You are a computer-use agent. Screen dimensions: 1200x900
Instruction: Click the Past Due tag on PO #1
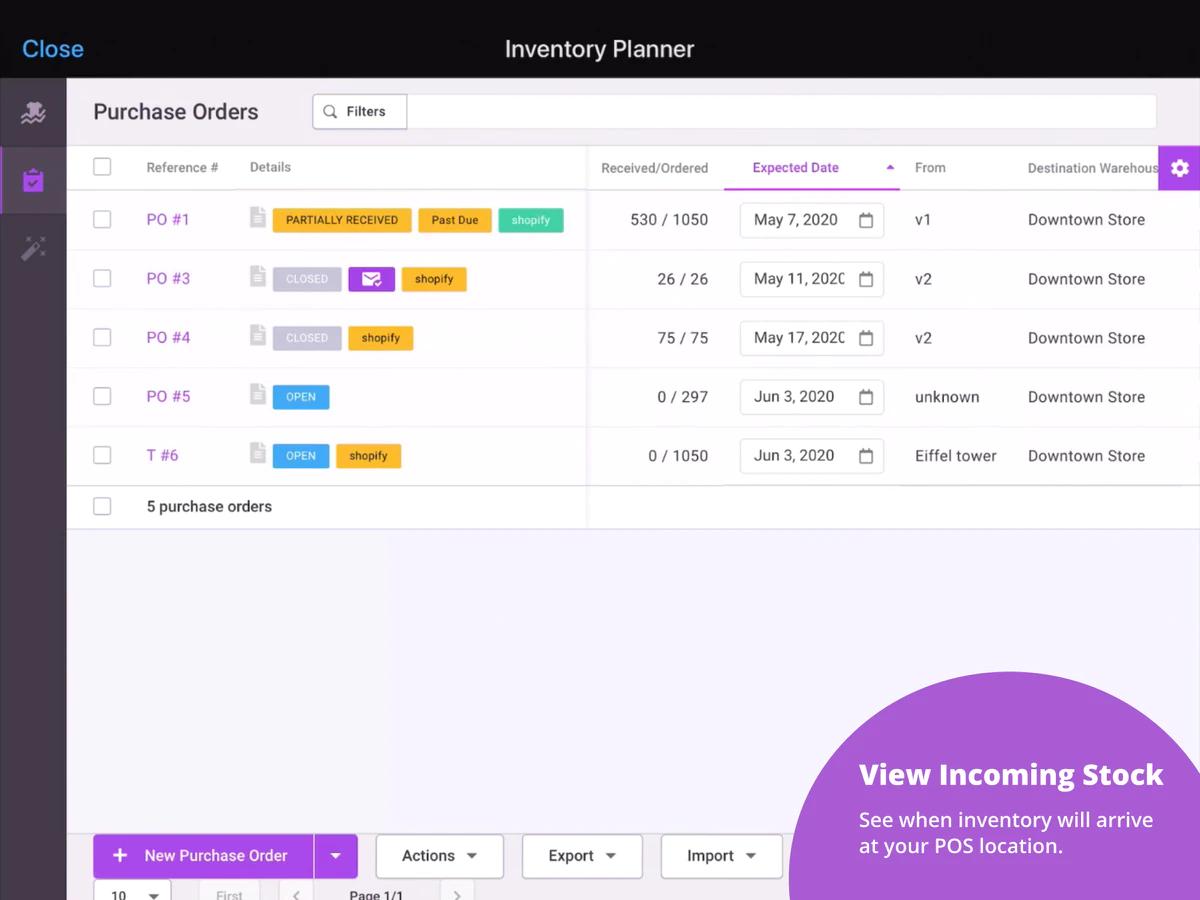pos(455,220)
